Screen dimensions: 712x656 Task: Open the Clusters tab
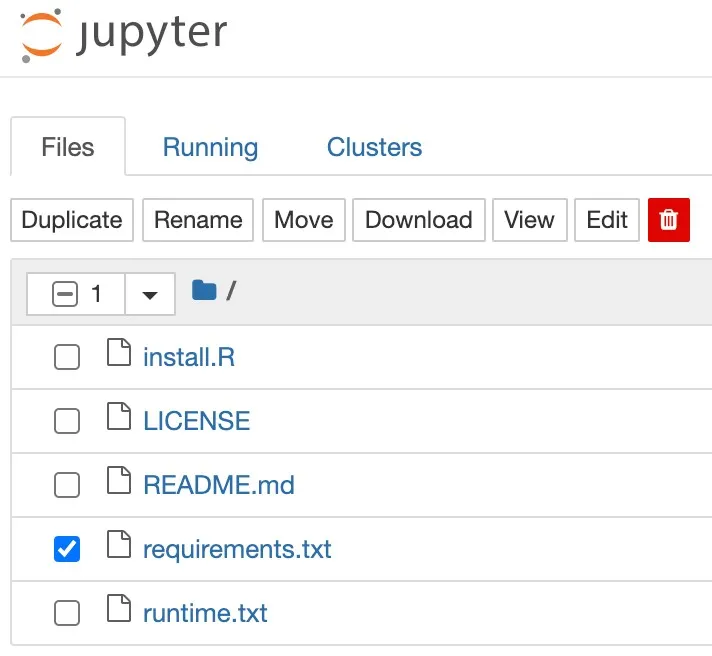point(374,148)
